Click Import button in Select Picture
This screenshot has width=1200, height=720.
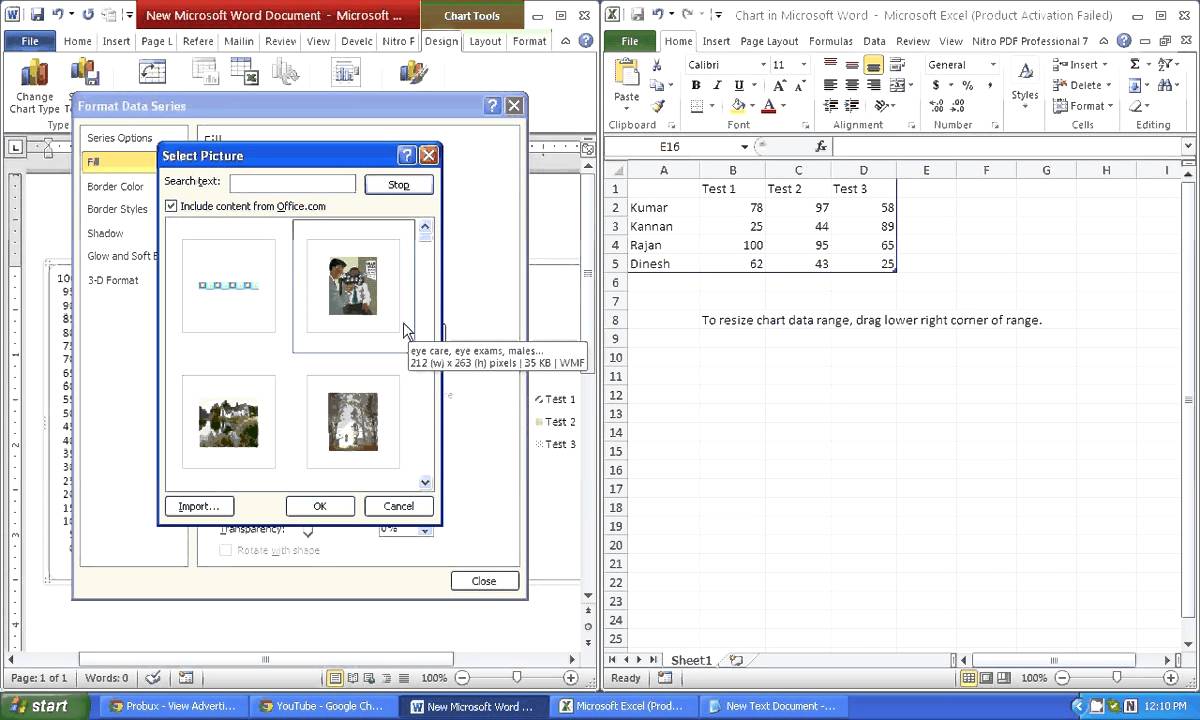[199, 506]
